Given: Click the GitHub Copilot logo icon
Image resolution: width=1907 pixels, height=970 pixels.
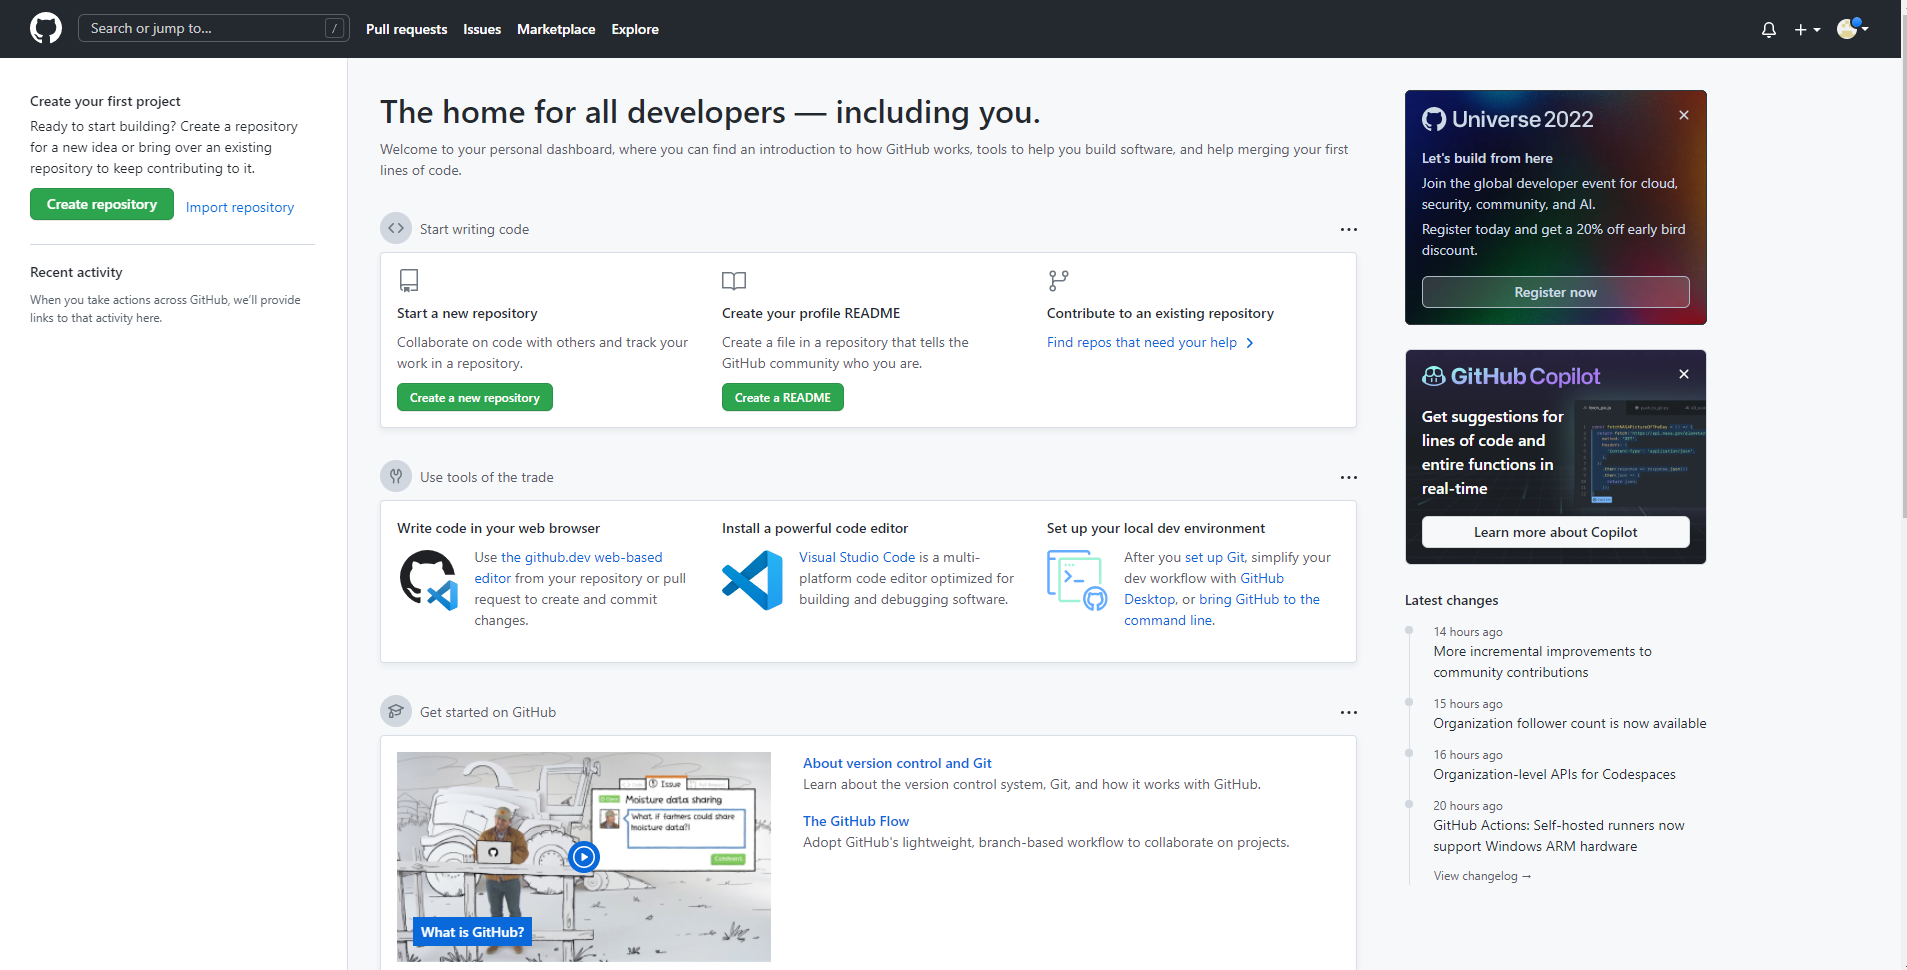Looking at the screenshot, I should [x=1434, y=376].
